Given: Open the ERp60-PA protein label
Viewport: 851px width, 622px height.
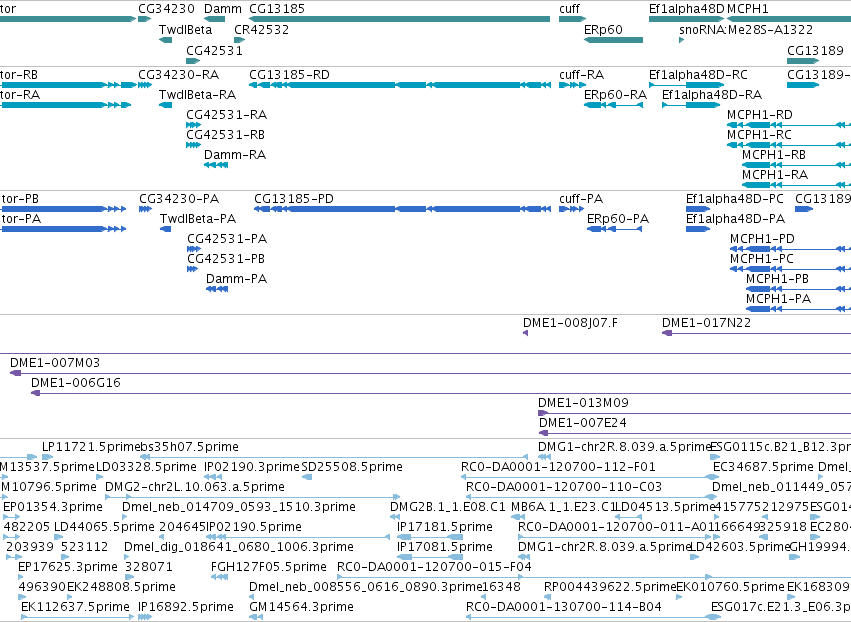Looking at the screenshot, I should point(618,219).
